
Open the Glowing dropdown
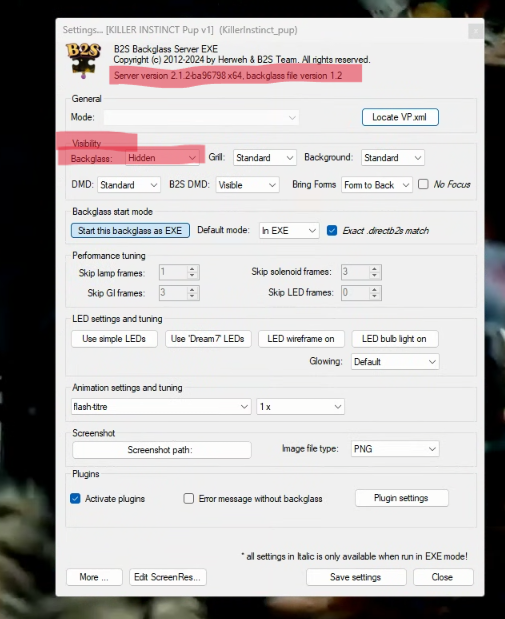pos(395,362)
